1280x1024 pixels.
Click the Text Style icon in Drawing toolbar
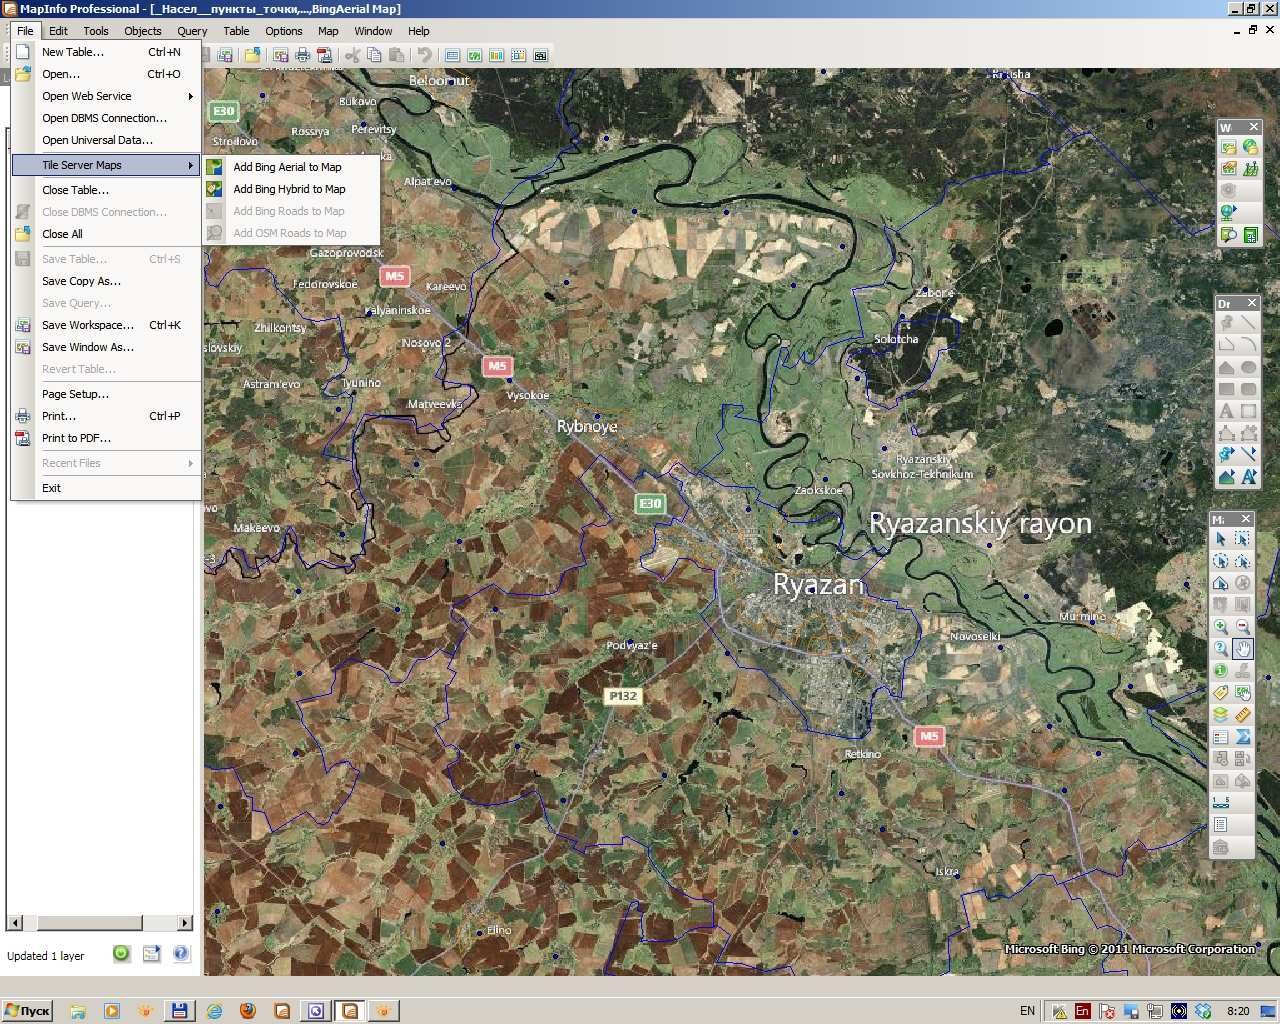[1248, 477]
